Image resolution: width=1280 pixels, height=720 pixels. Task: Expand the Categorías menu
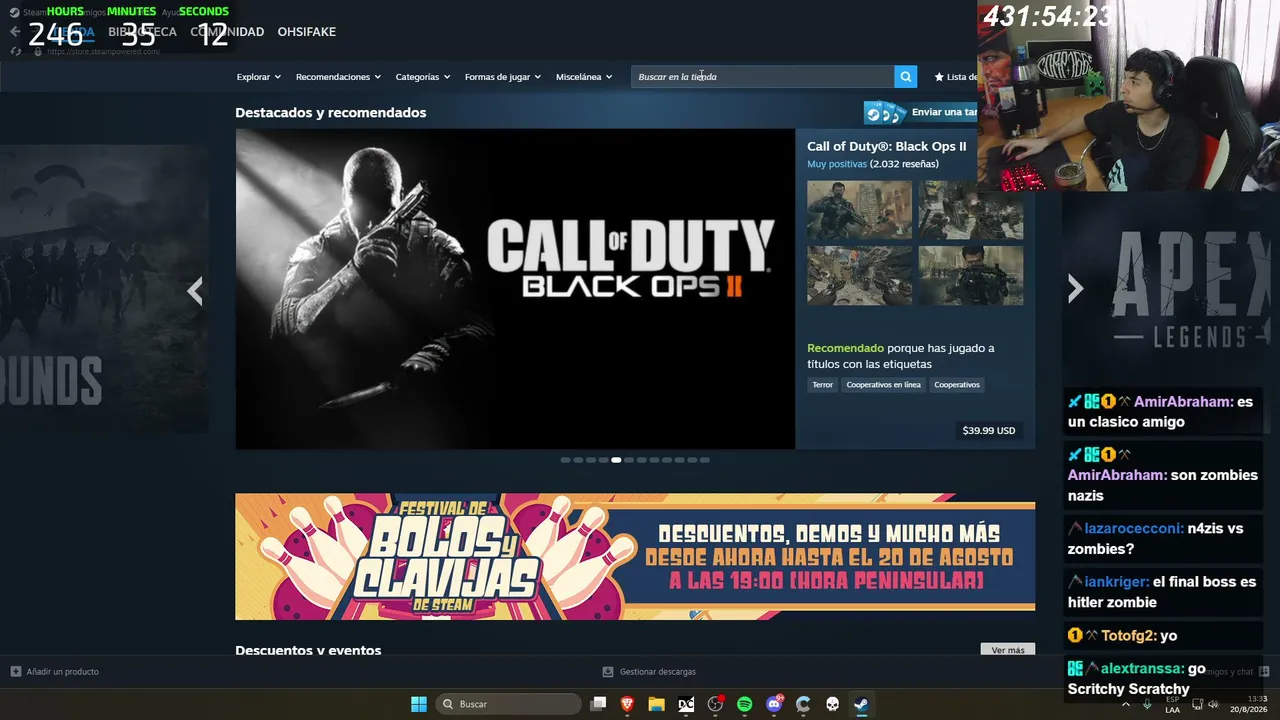coord(422,77)
